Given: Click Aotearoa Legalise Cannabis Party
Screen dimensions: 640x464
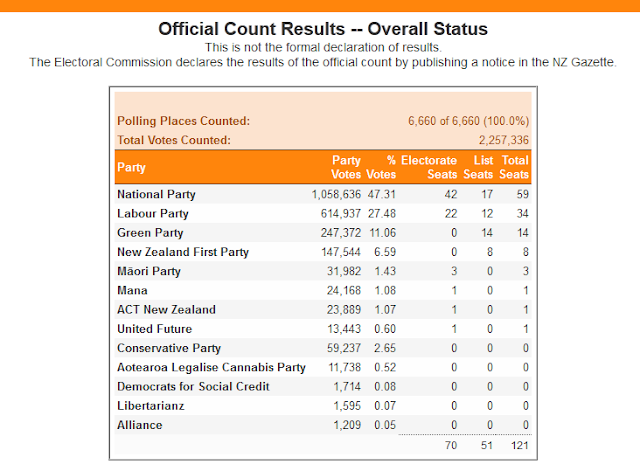Looking at the screenshot, I should click(211, 367).
